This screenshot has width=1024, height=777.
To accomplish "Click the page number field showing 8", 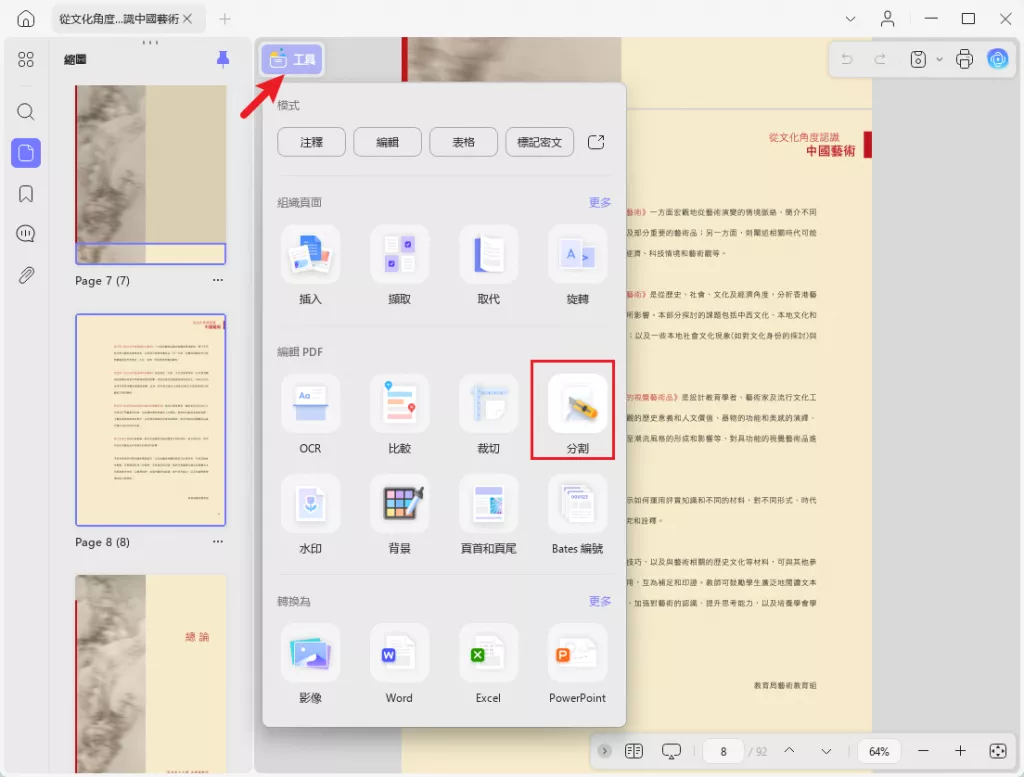I will pos(723,751).
